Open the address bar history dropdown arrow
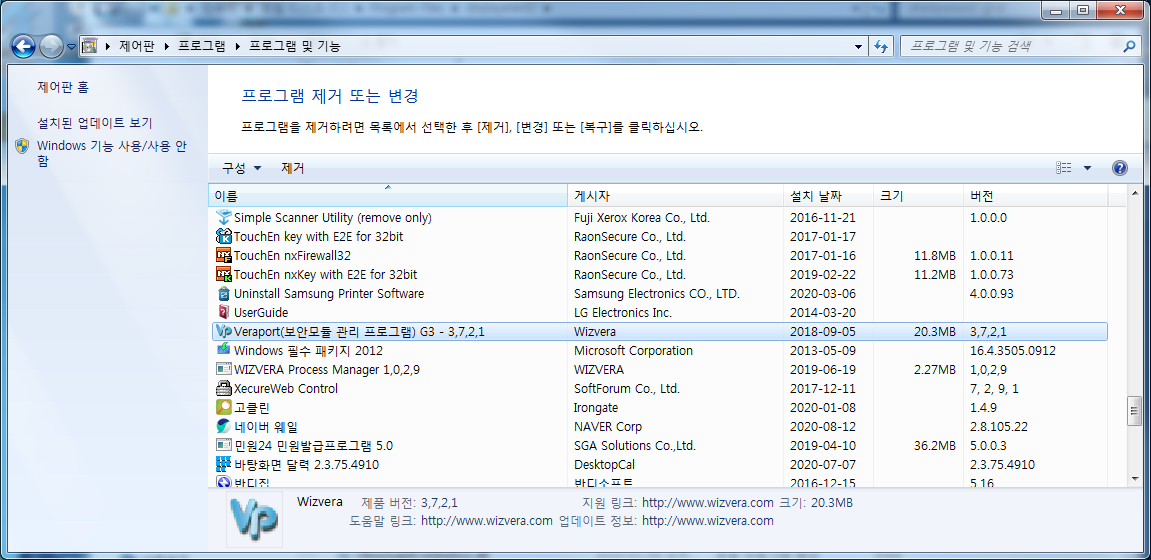 click(x=860, y=46)
